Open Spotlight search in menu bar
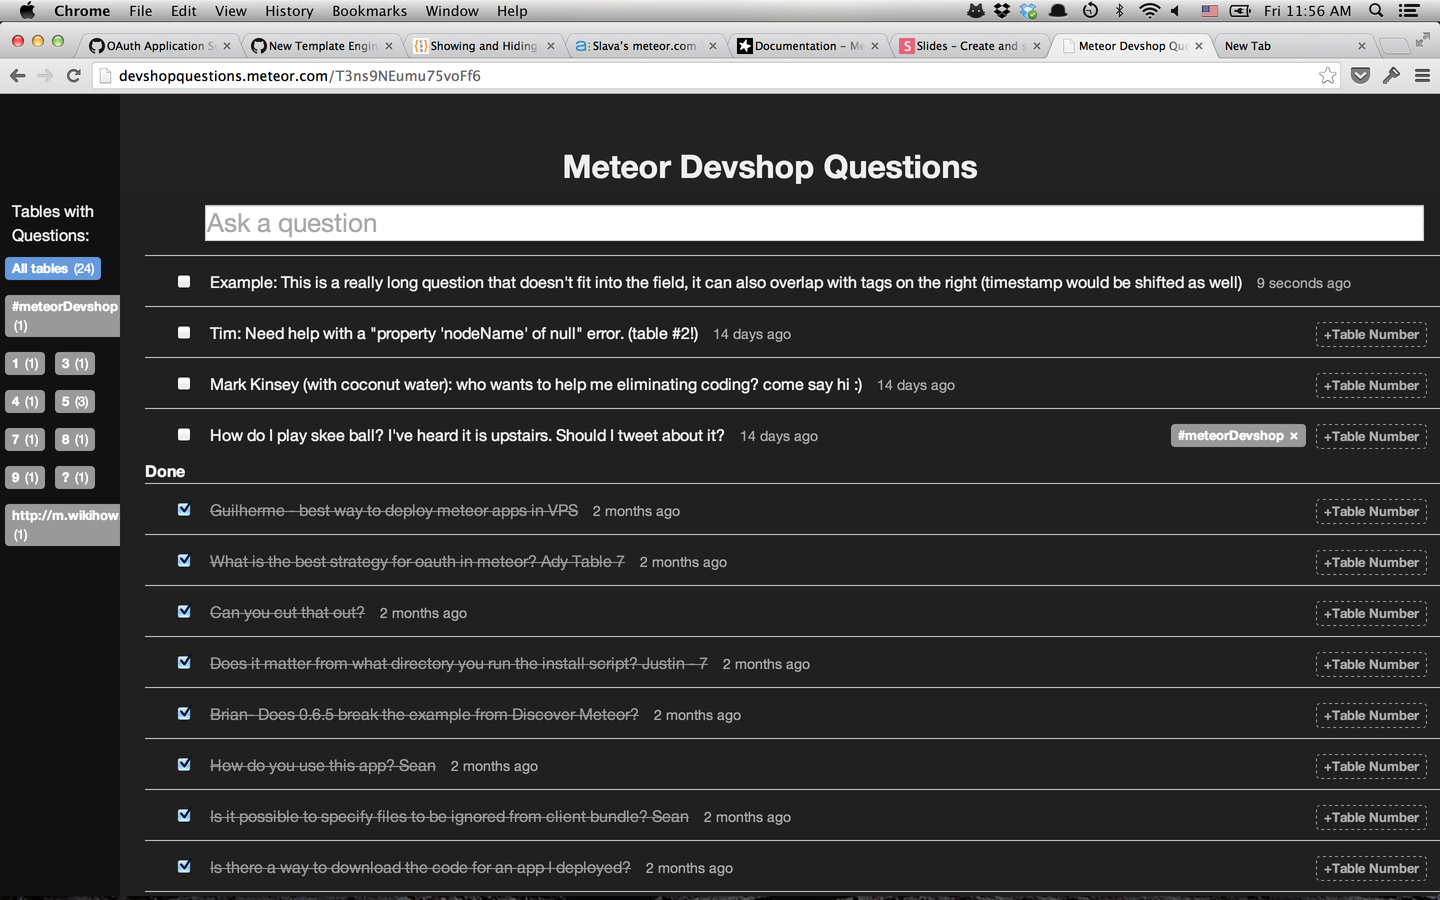This screenshot has width=1440, height=900. pyautogui.click(x=1376, y=10)
